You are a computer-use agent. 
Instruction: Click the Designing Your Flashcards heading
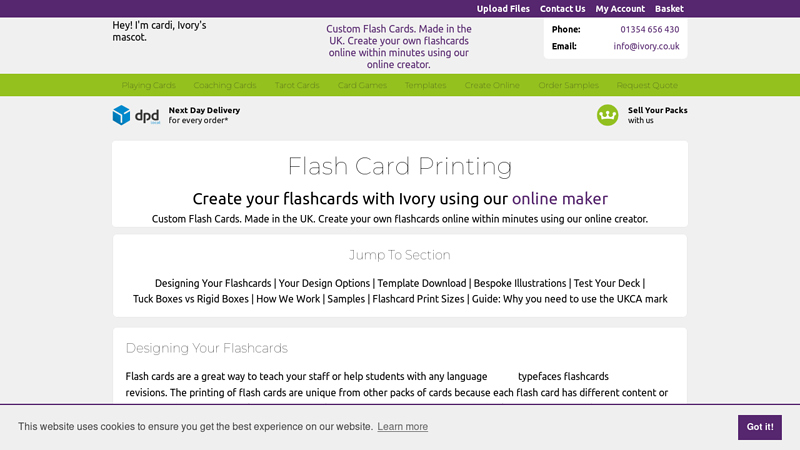click(x=207, y=348)
